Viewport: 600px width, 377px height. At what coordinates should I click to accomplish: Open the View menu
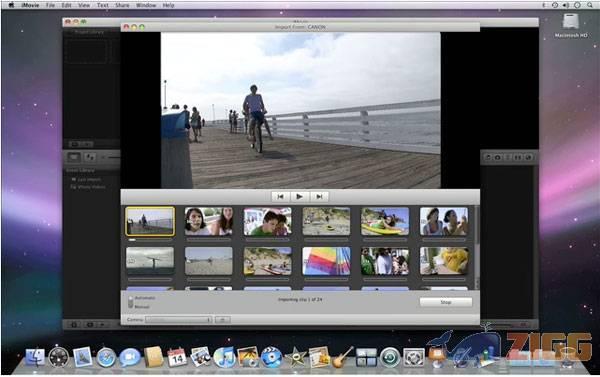tap(84, 5)
